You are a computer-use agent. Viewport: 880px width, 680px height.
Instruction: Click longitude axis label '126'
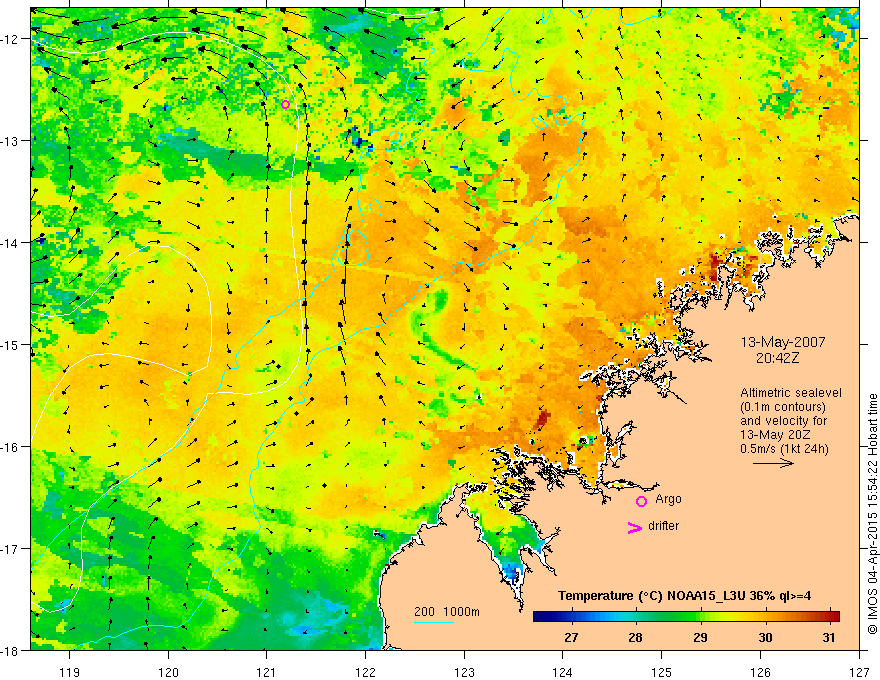(x=760, y=672)
